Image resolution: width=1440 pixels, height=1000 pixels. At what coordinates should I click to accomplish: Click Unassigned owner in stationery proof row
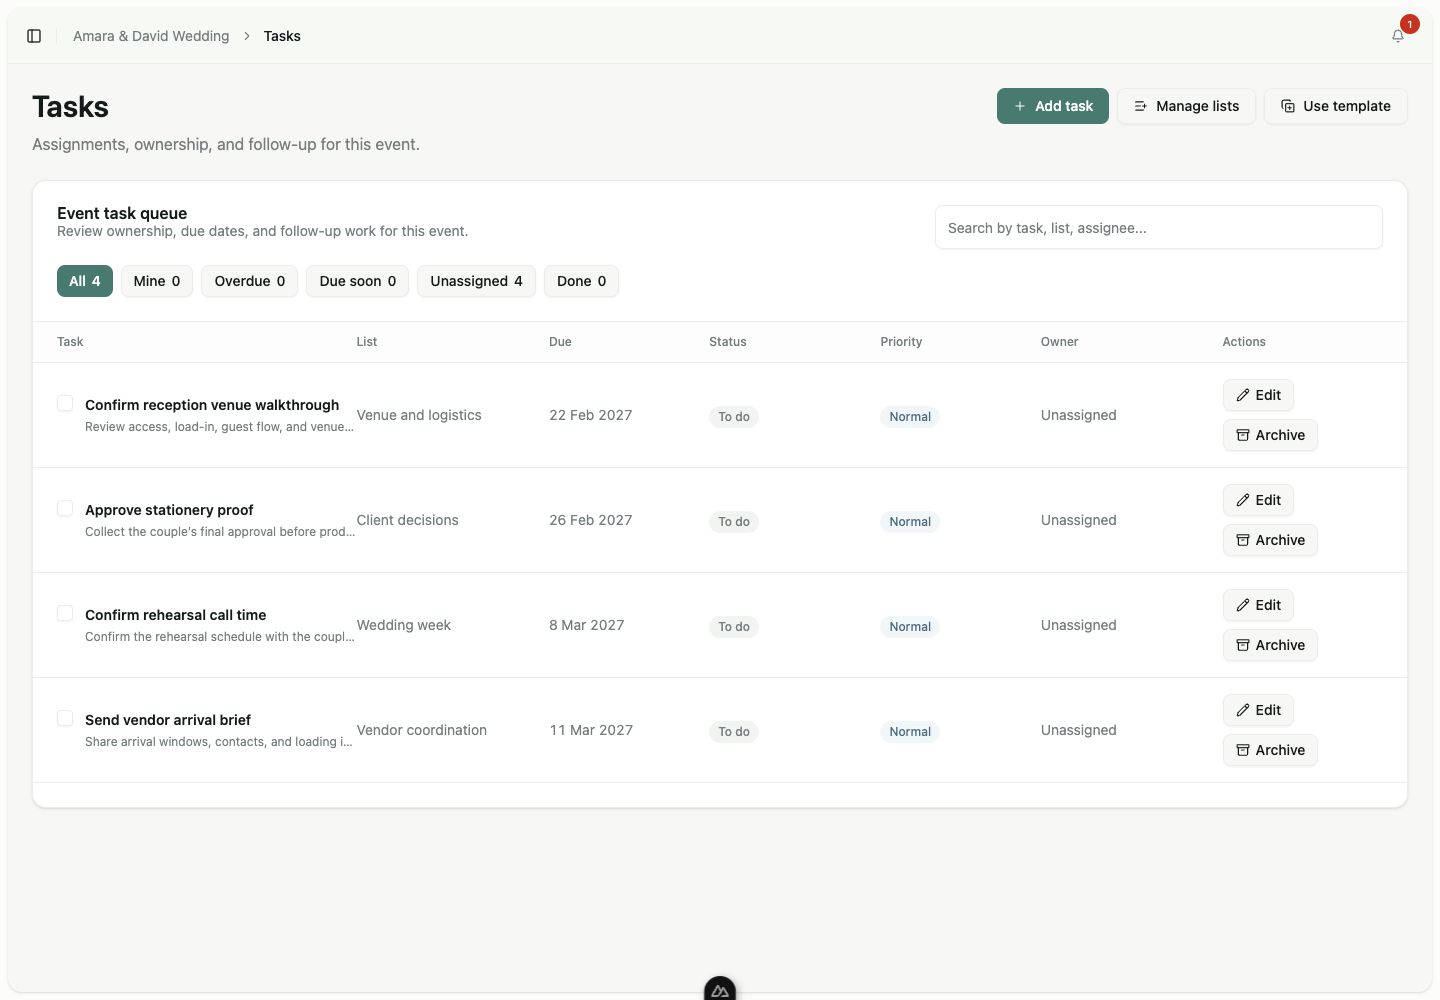(x=1079, y=520)
